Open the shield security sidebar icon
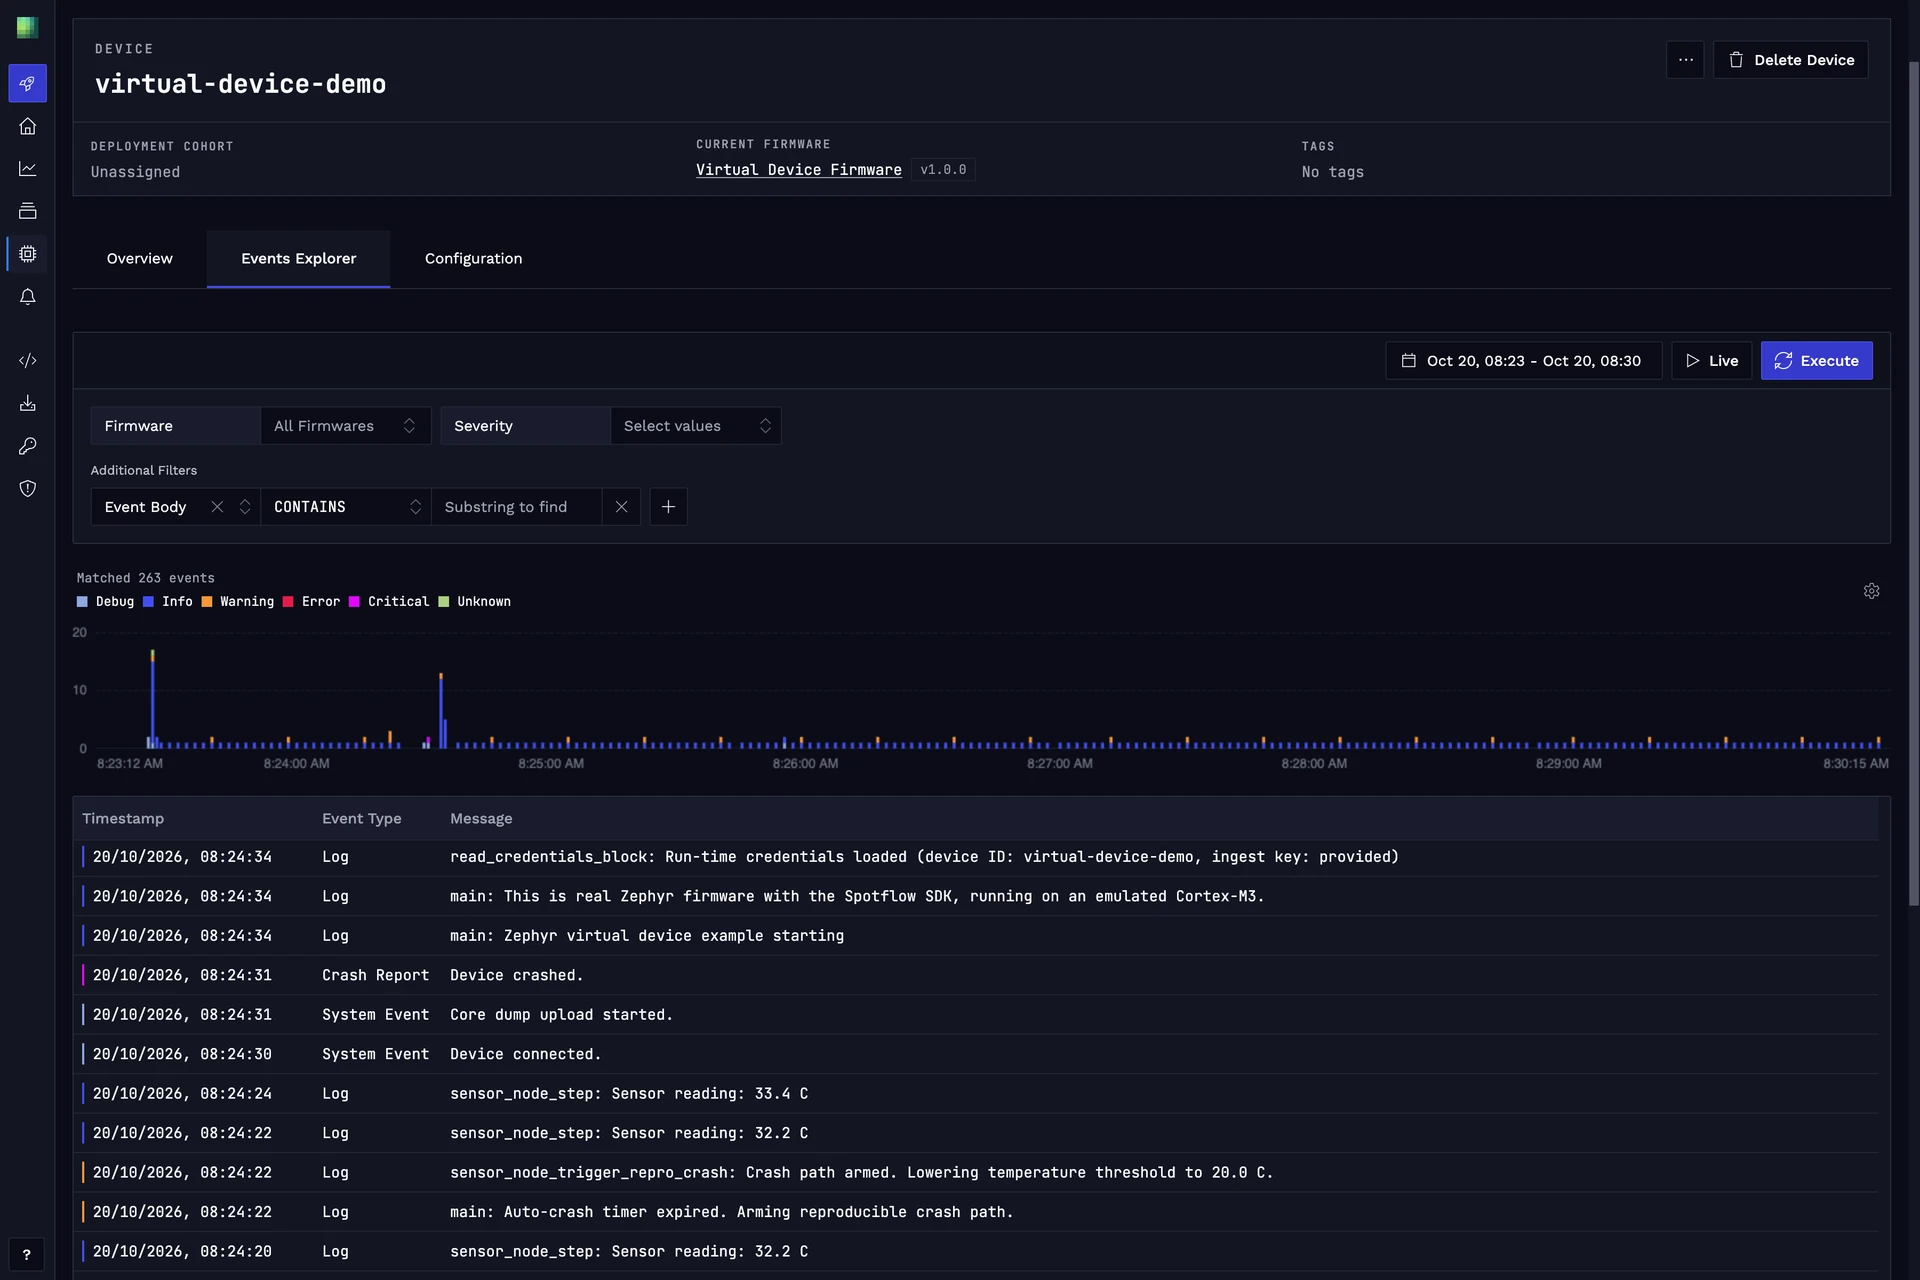 point(27,489)
